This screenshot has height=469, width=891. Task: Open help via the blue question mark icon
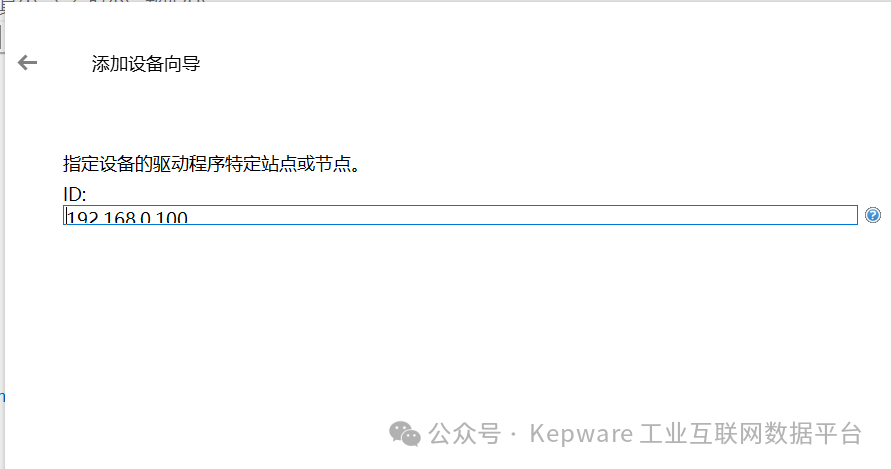[872, 215]
